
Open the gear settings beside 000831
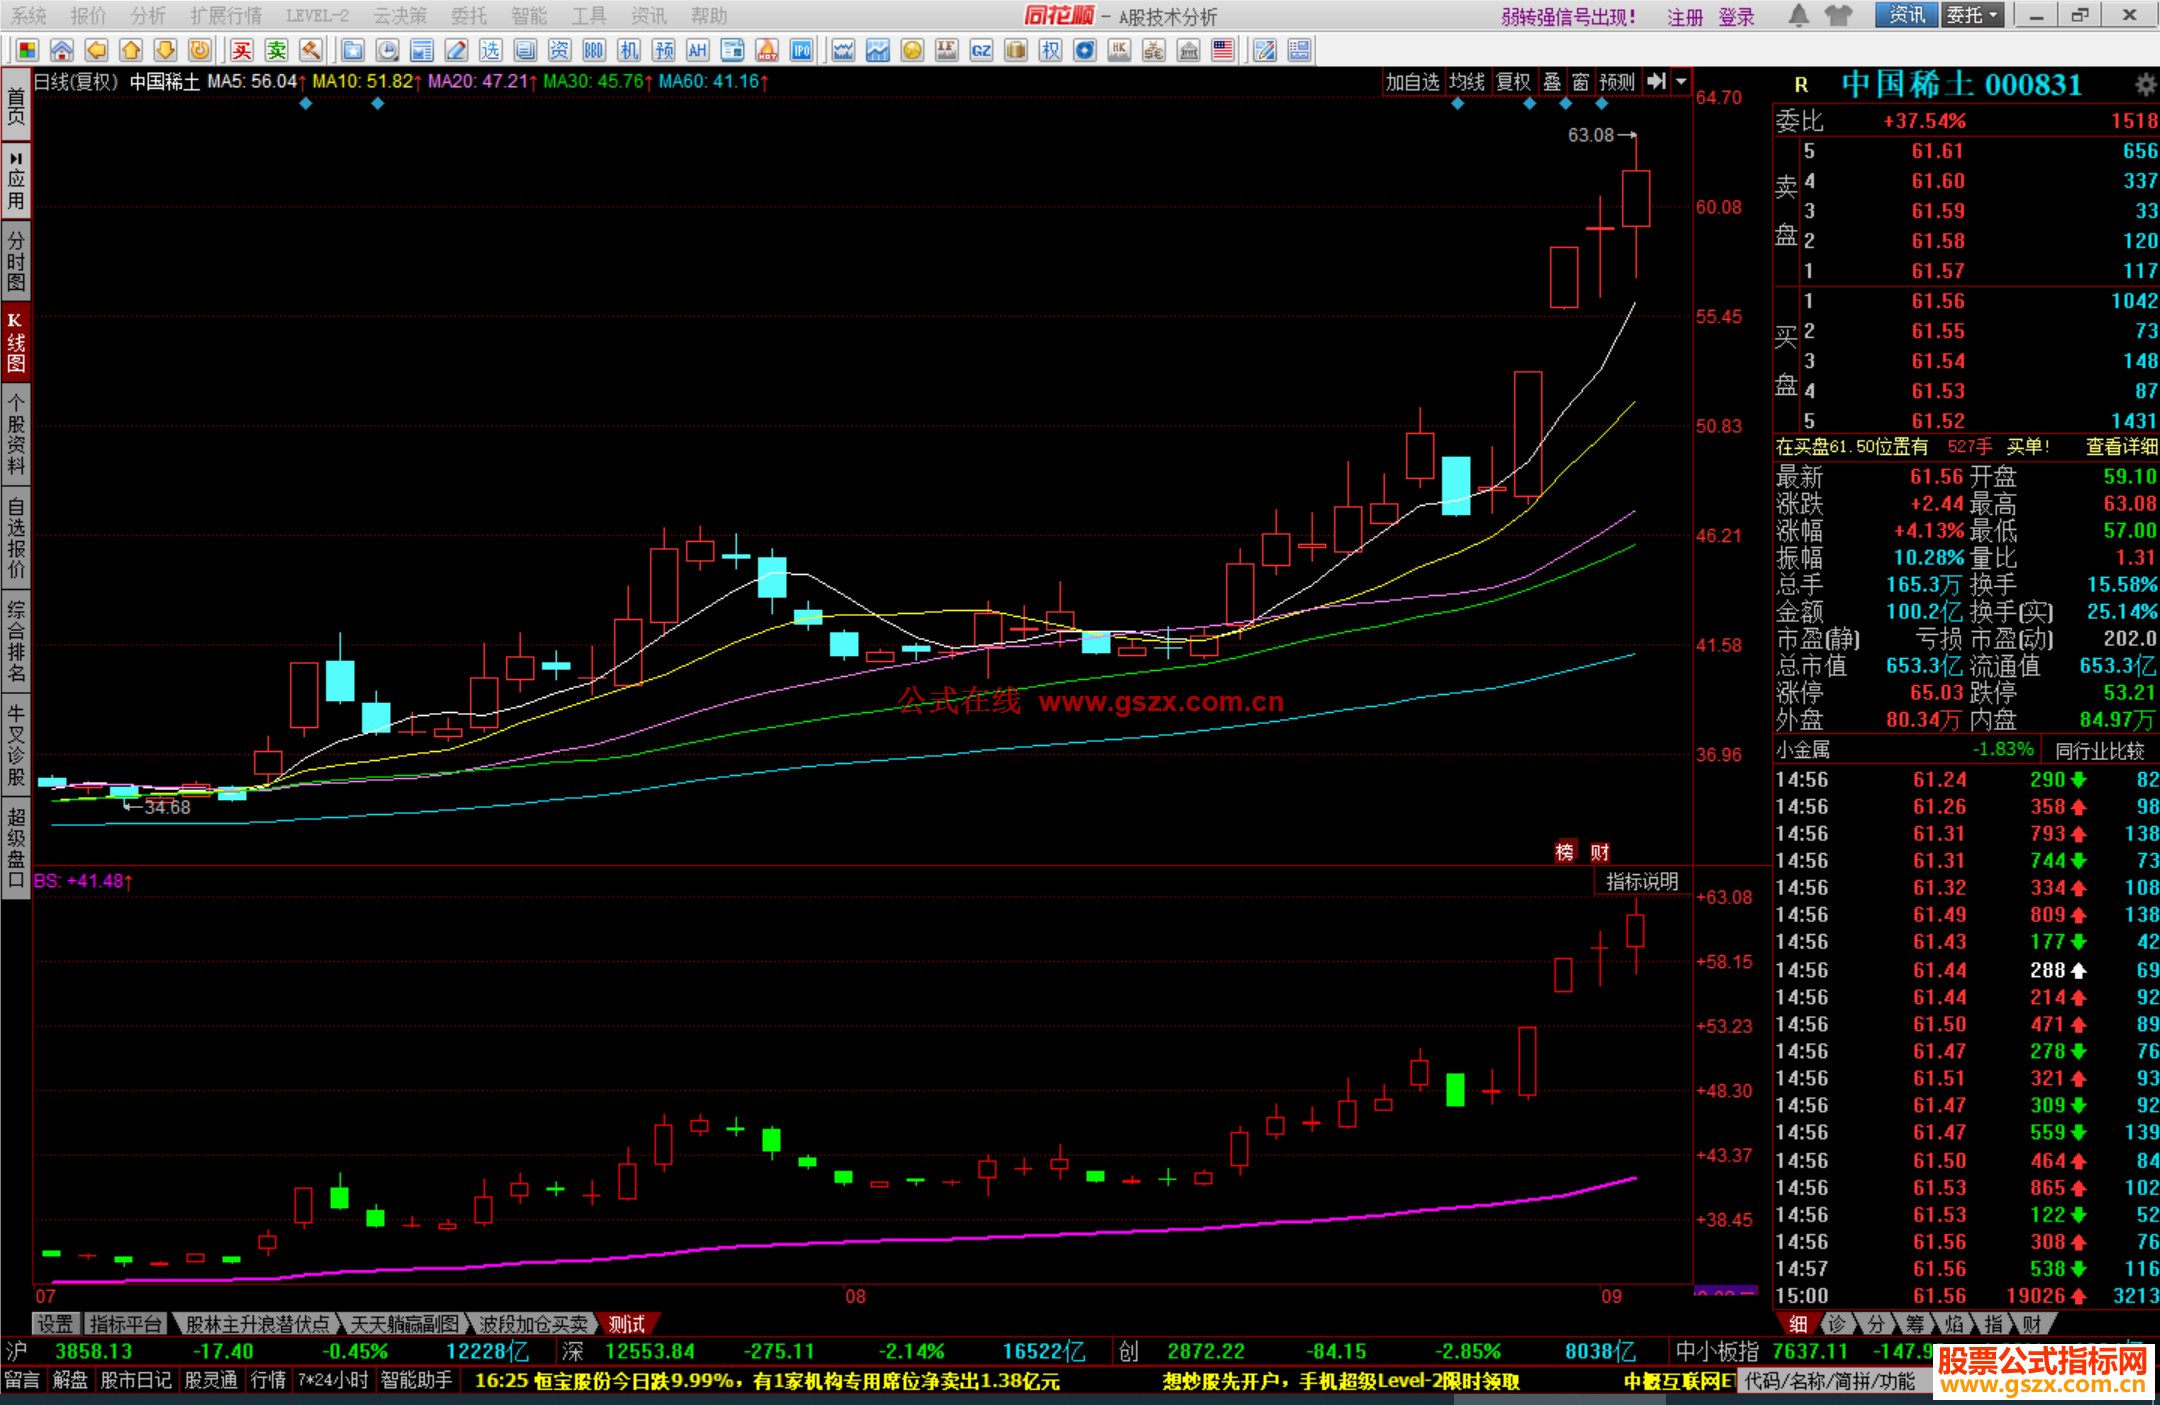point(2145,84)
